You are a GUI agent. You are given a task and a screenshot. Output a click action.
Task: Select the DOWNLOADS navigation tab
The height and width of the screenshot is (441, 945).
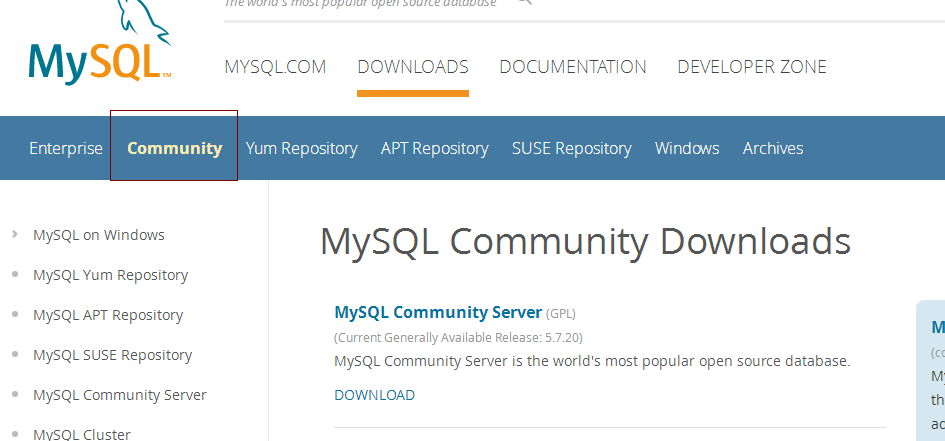coord(413,66)
